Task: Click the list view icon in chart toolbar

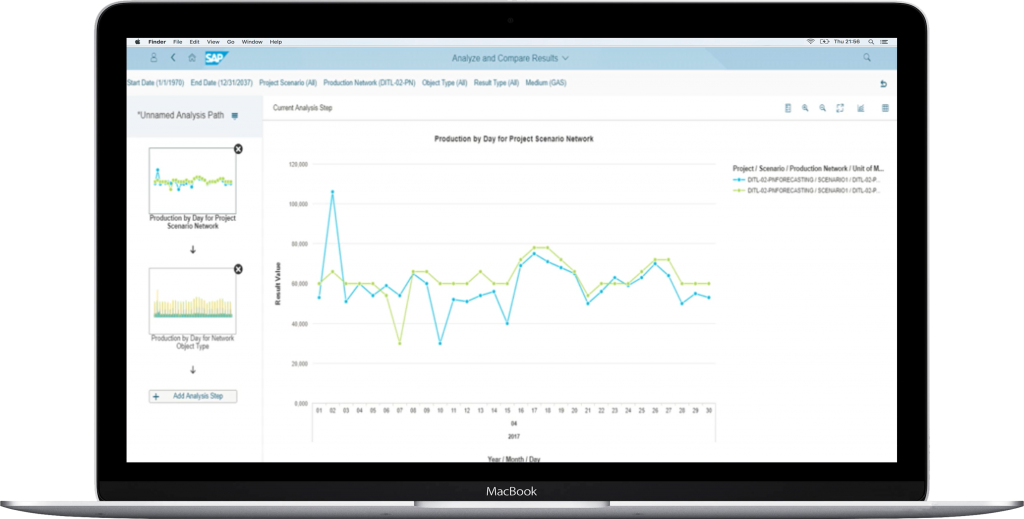Action: 787,108
